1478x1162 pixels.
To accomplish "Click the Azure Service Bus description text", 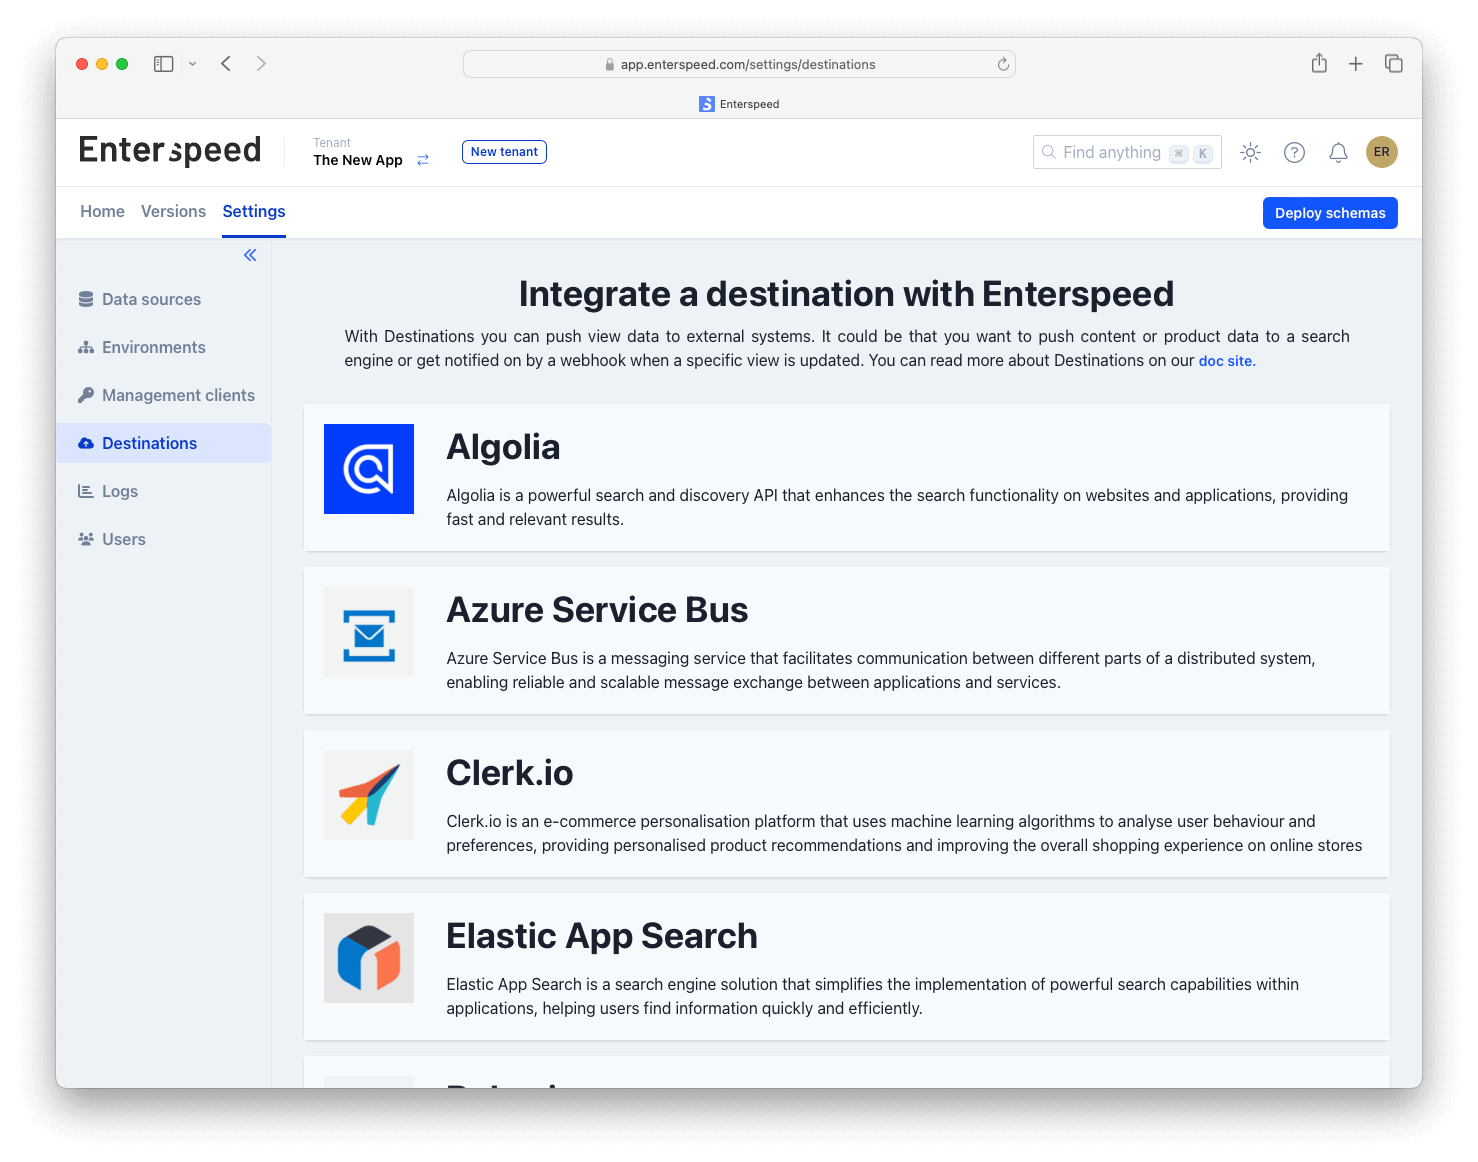I will 881,670.
